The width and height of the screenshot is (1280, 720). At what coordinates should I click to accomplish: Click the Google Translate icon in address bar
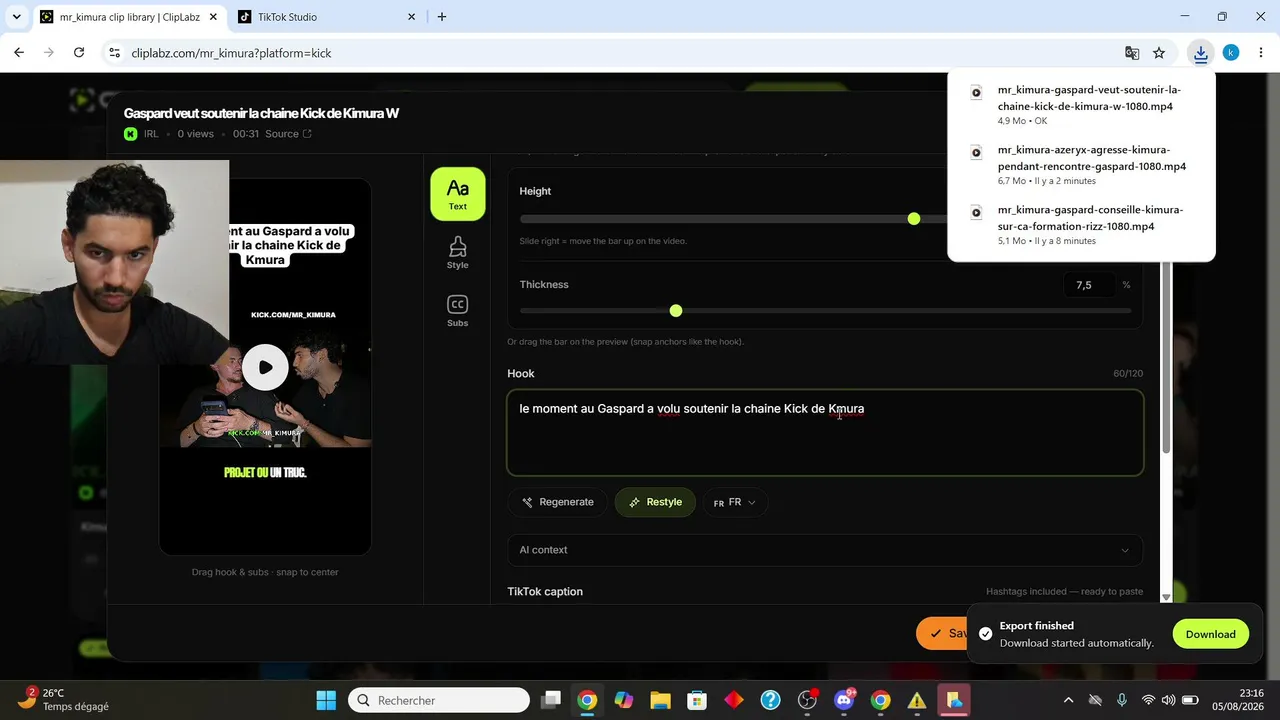(1132, 53)
